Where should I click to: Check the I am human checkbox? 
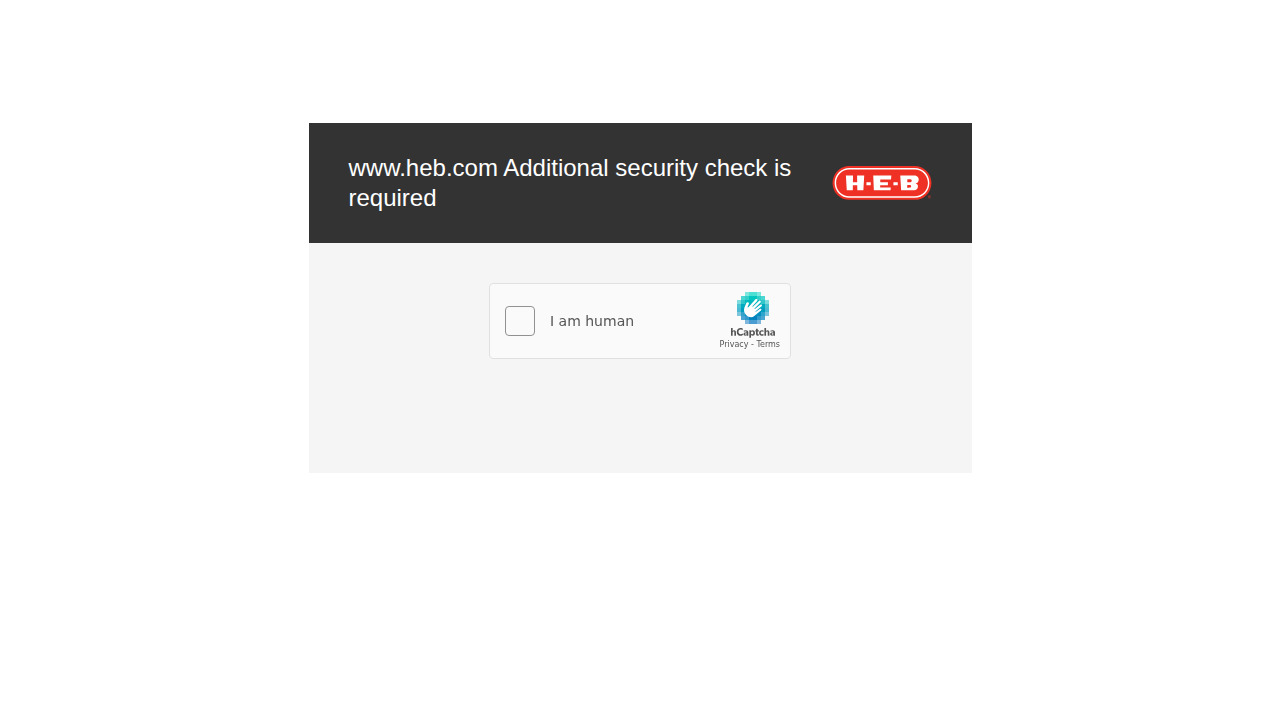point(520,321)
